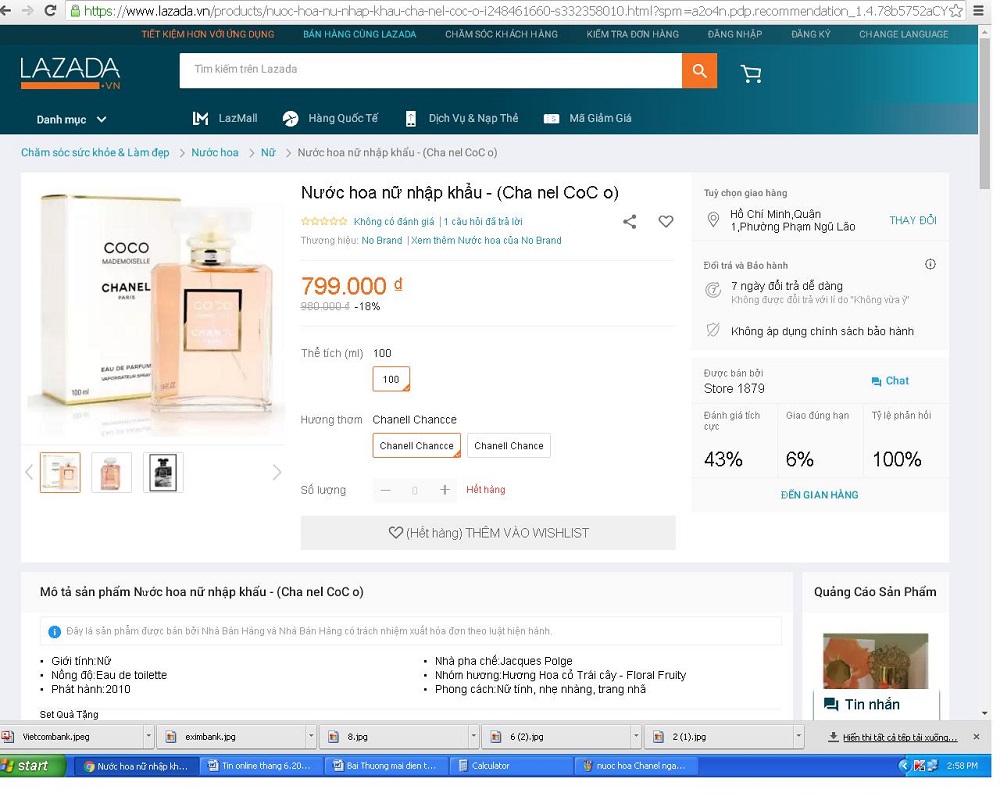The image size is (1000, 800).
Task: Open 8.jpg download options arrow
Action: click(473, 736)
